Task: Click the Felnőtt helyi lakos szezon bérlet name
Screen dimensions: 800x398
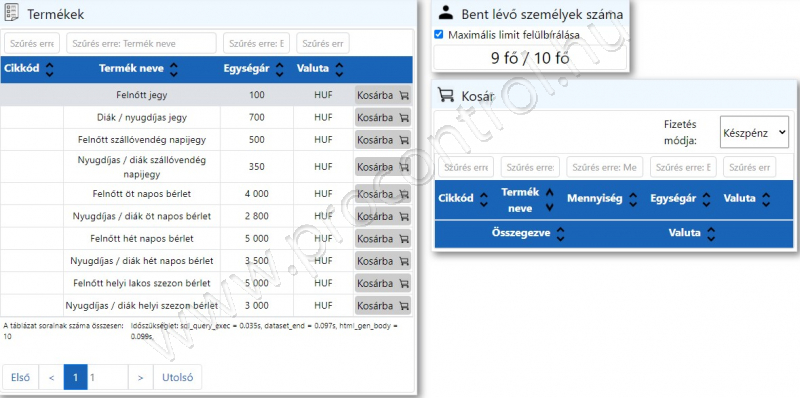Action: click(142, 283)
